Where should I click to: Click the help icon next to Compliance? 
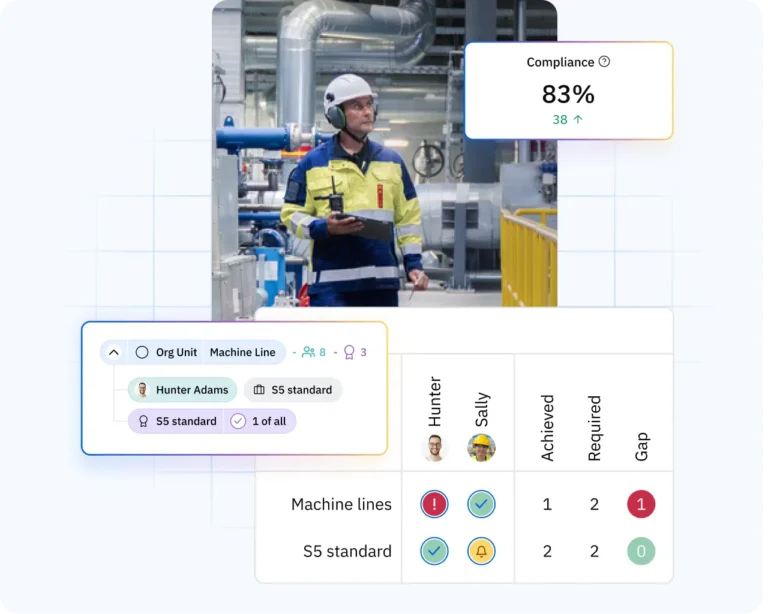[x=604, y=62]
